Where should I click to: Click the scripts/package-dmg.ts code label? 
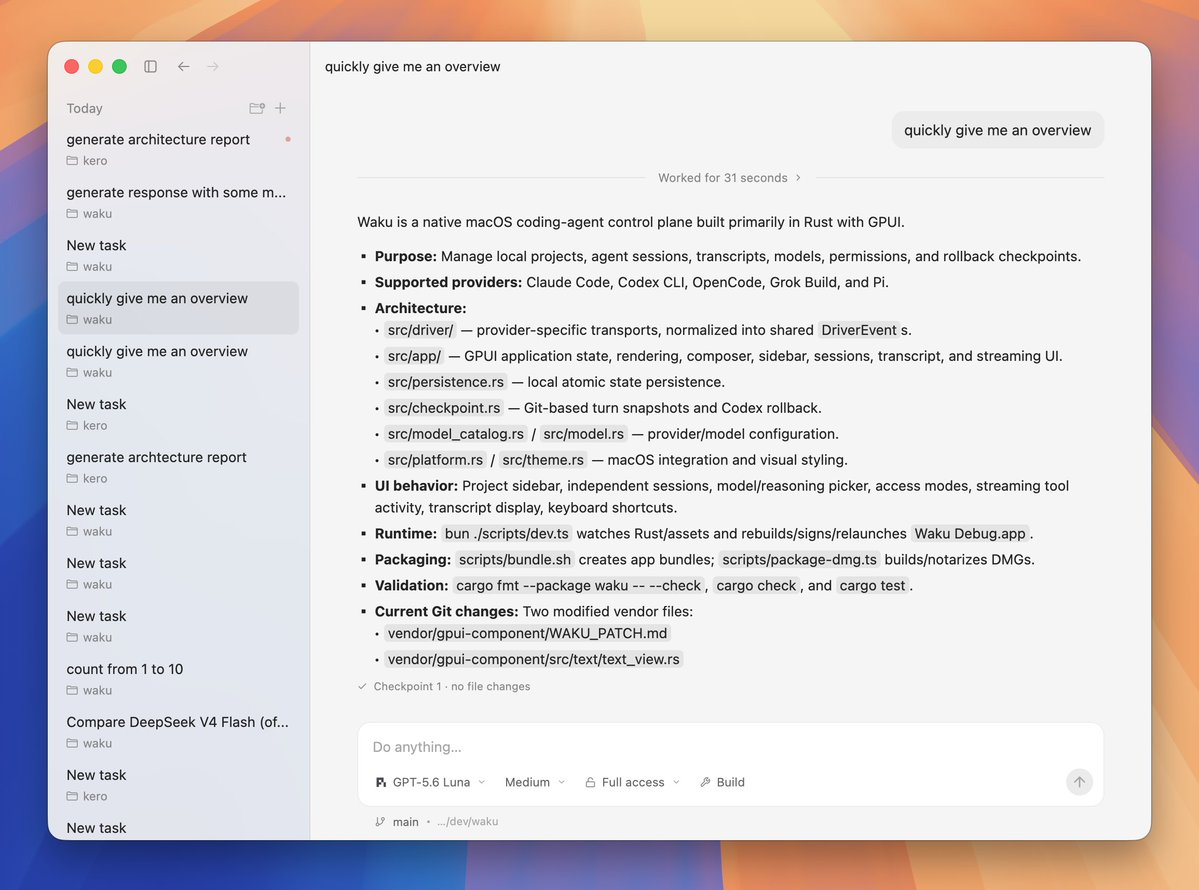(x=799, y=560)
